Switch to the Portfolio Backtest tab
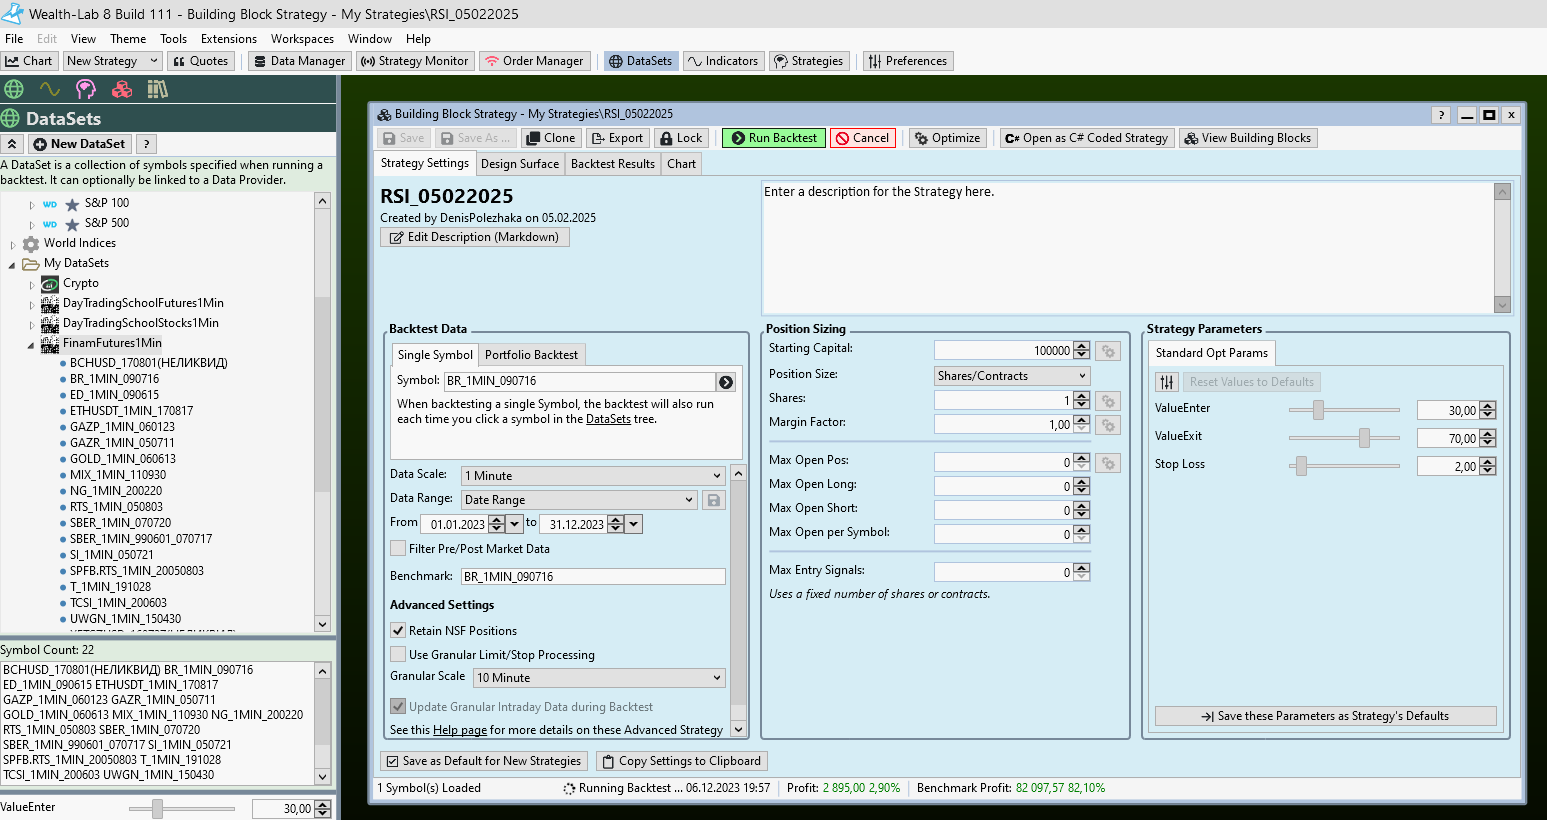The image size is (1547, 820). tap(531, 355)
